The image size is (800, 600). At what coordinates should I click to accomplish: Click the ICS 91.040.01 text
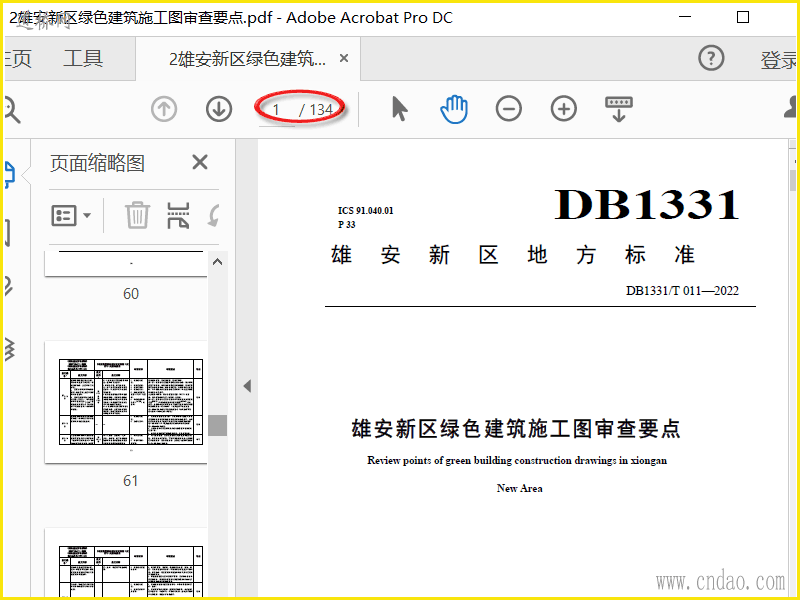pyautogui.click(x=365, y=210)
